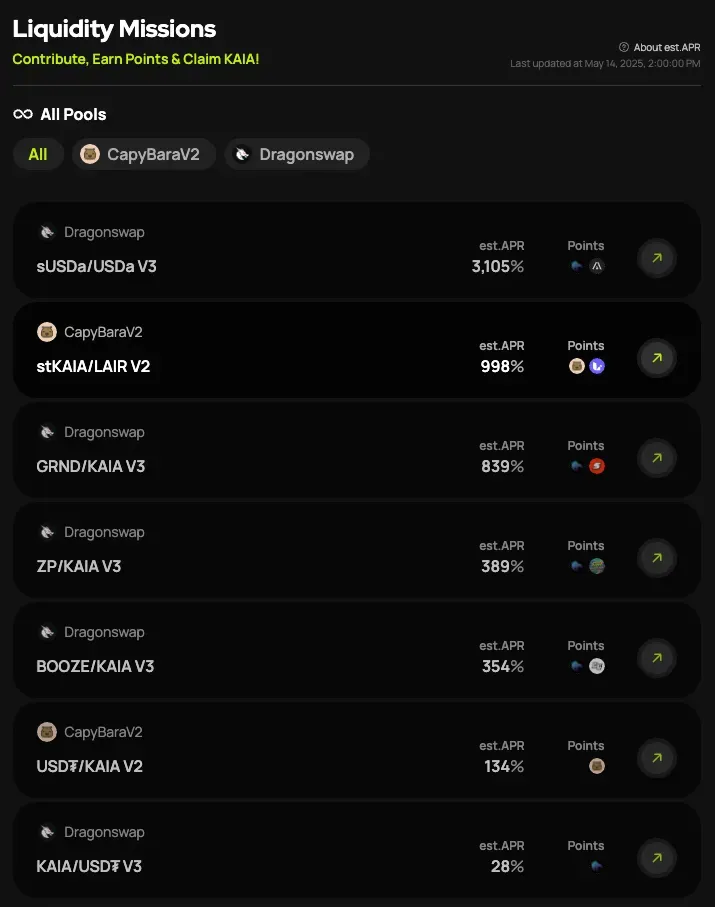Screen dimensions: 715x907
Task: Click the Liquidity Missions heading
Action: (114, 29)
